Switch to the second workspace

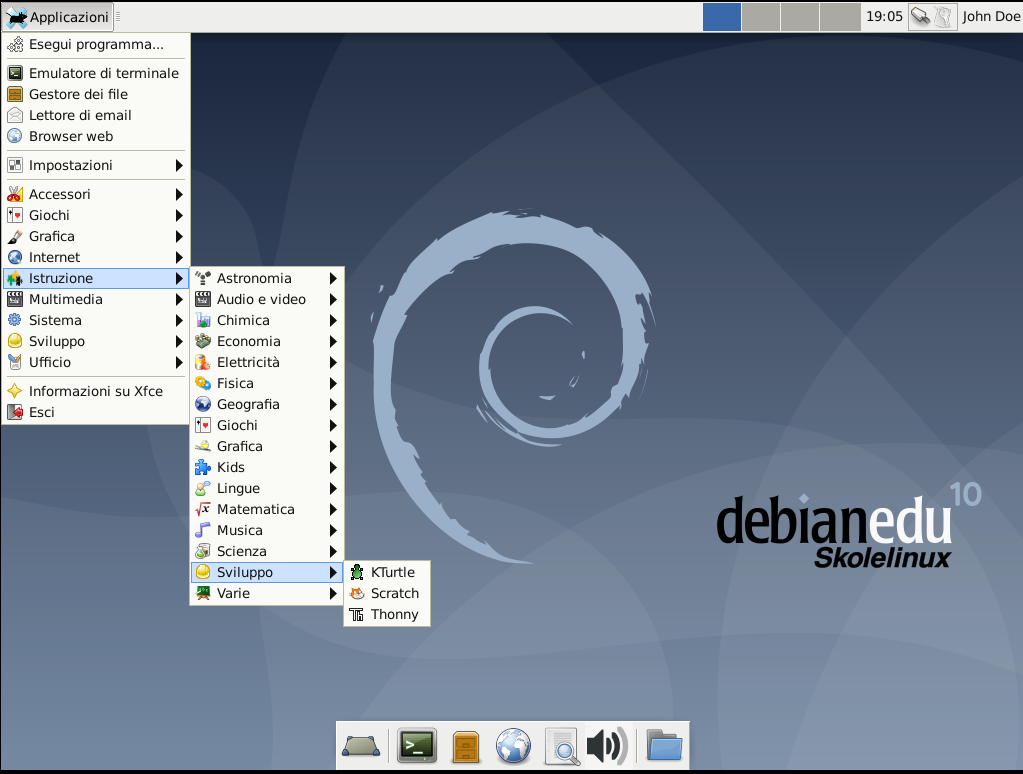761,17
